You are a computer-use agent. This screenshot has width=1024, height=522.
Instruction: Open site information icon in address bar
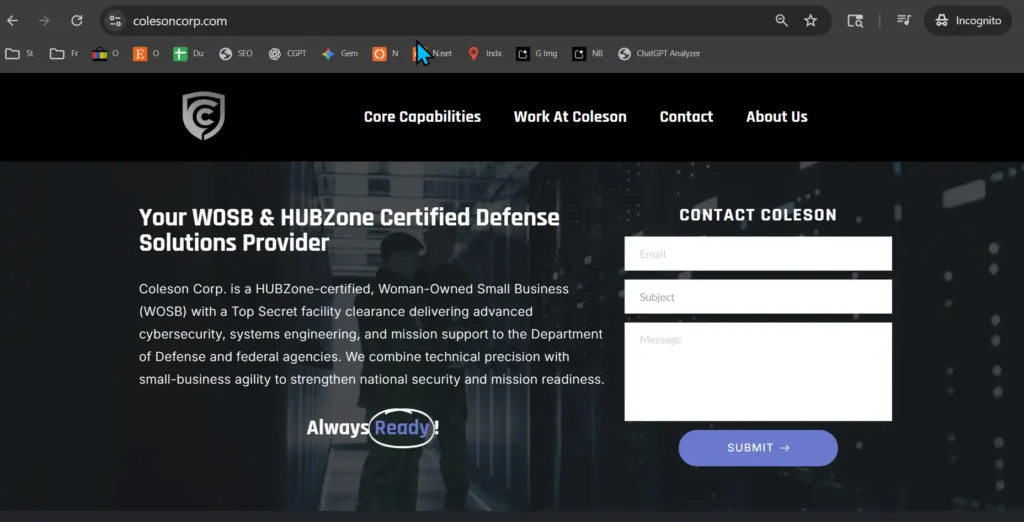click(115, 21)
